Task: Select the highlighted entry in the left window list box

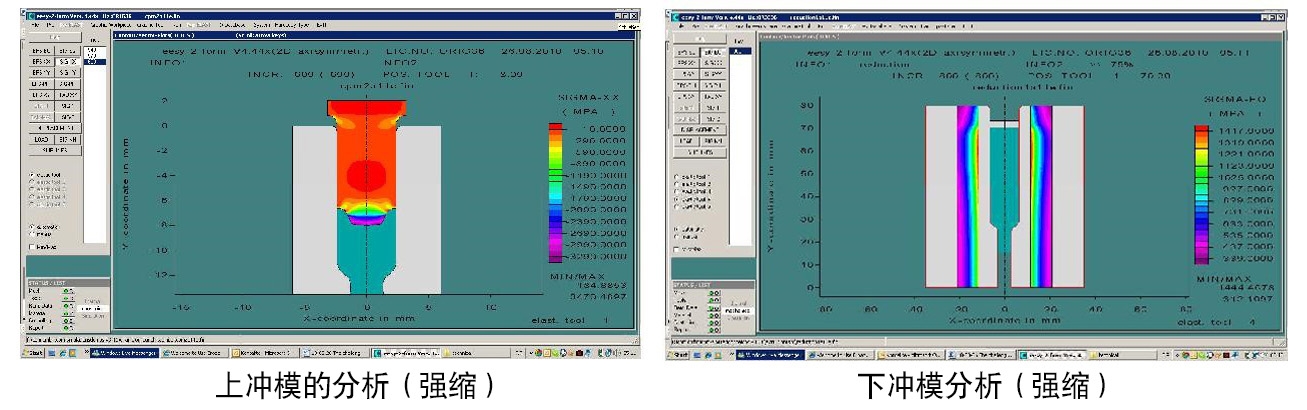Action: click(93, 62)
